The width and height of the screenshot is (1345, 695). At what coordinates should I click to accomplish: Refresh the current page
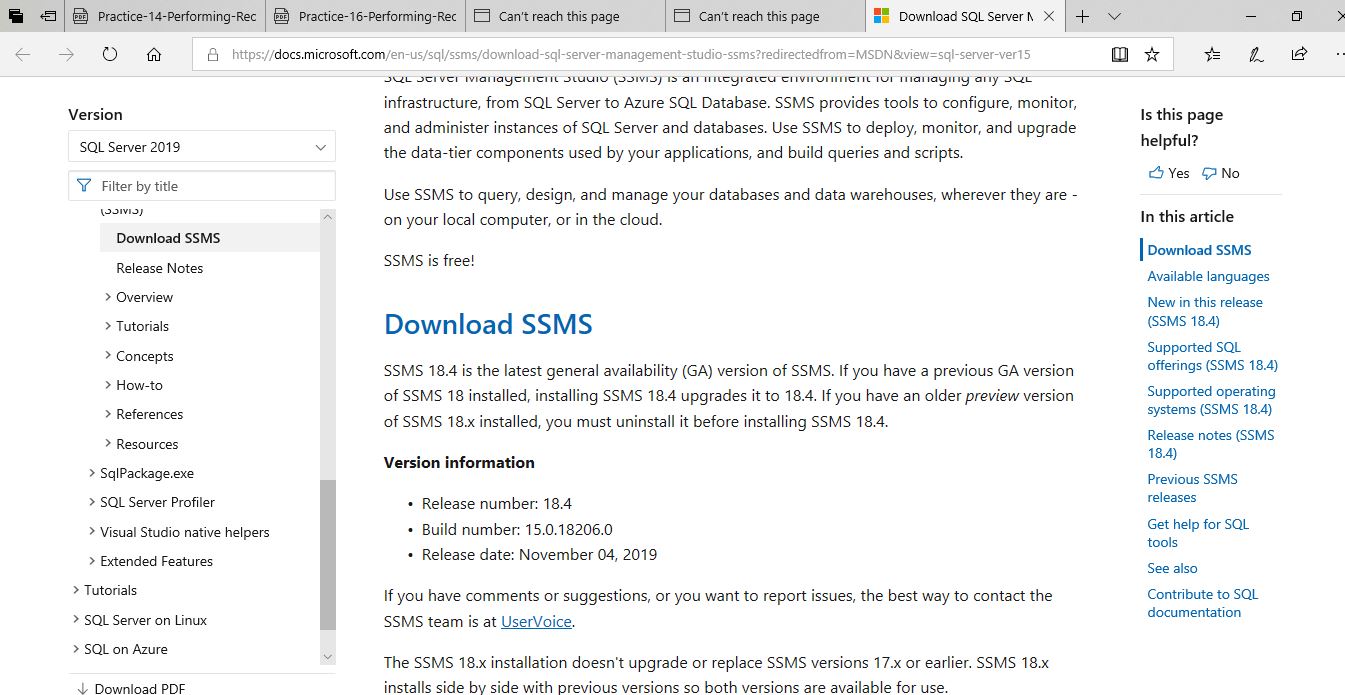pyautogui.click(x=110, y=55)
